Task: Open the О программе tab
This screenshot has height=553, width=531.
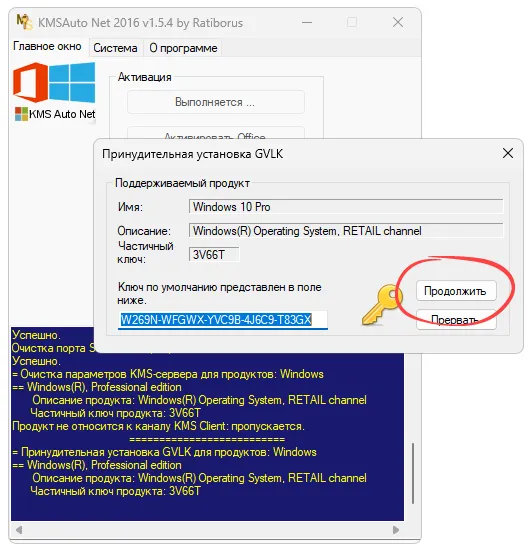Action: [x=183, y=48]
